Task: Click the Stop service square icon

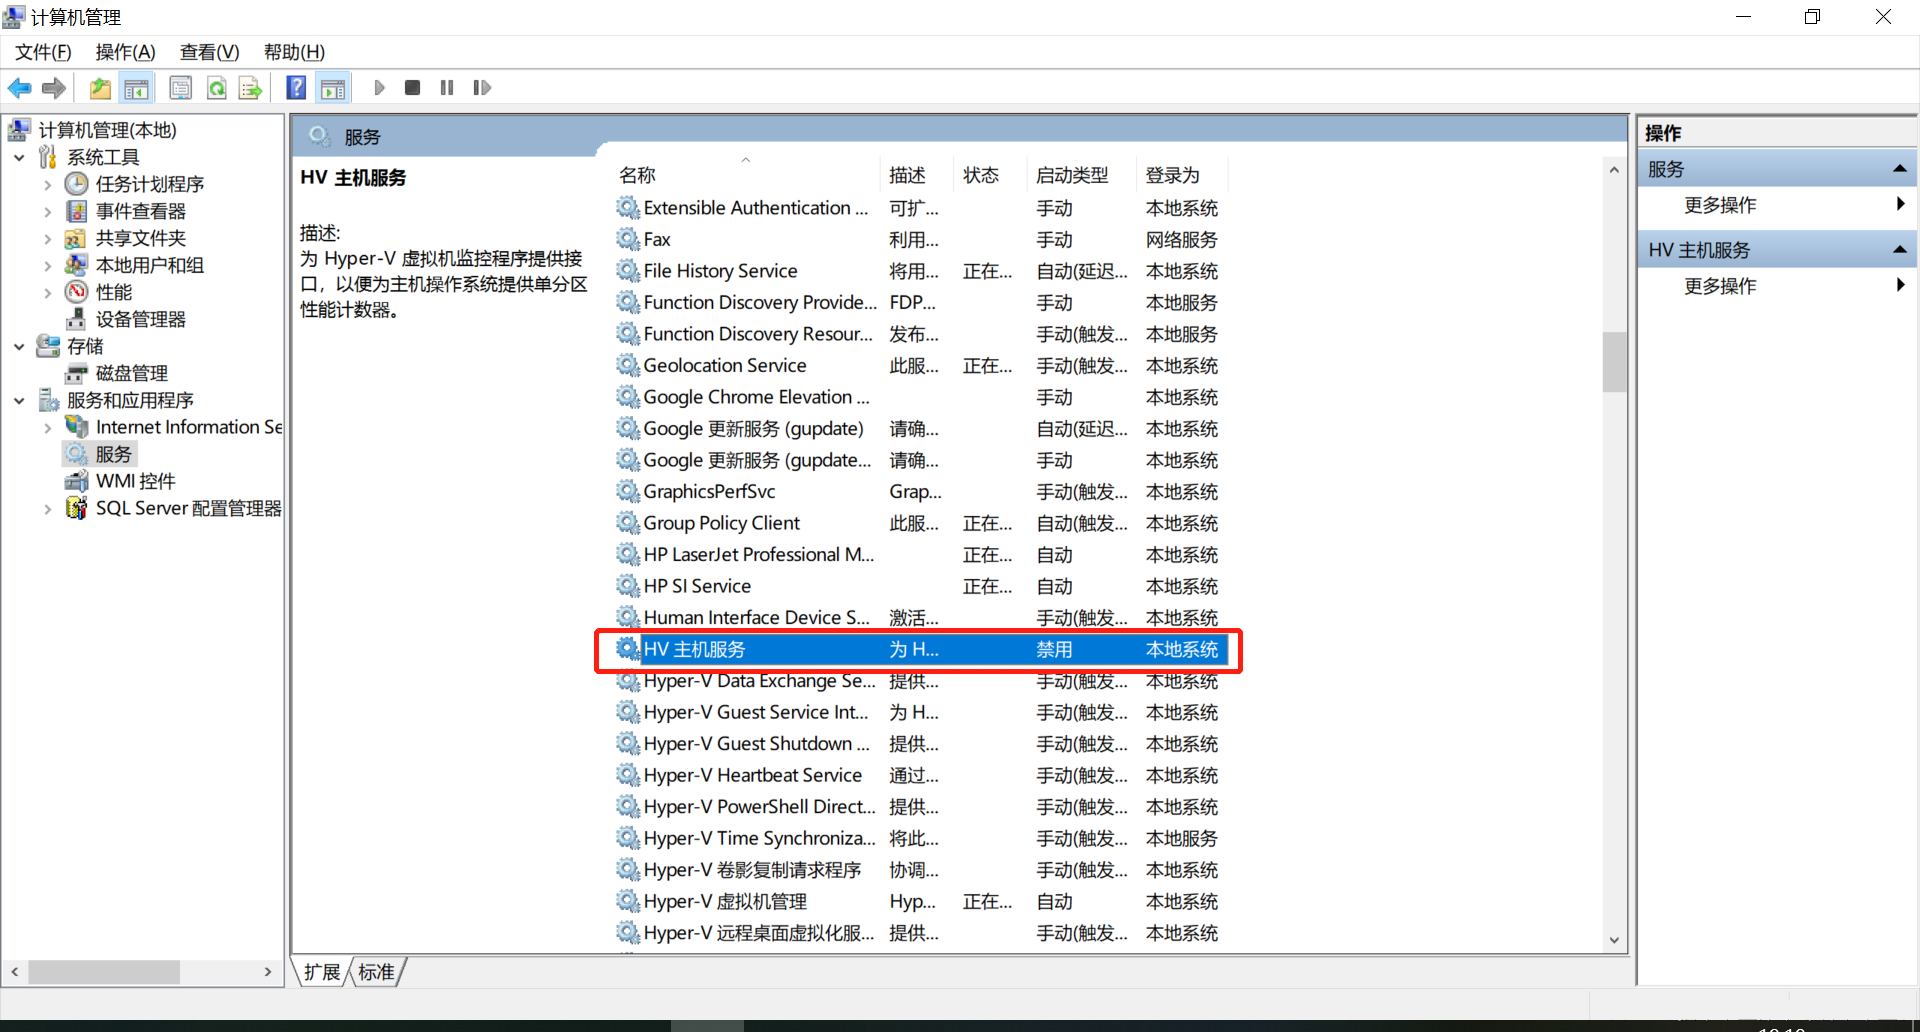Action: (412, 88)
